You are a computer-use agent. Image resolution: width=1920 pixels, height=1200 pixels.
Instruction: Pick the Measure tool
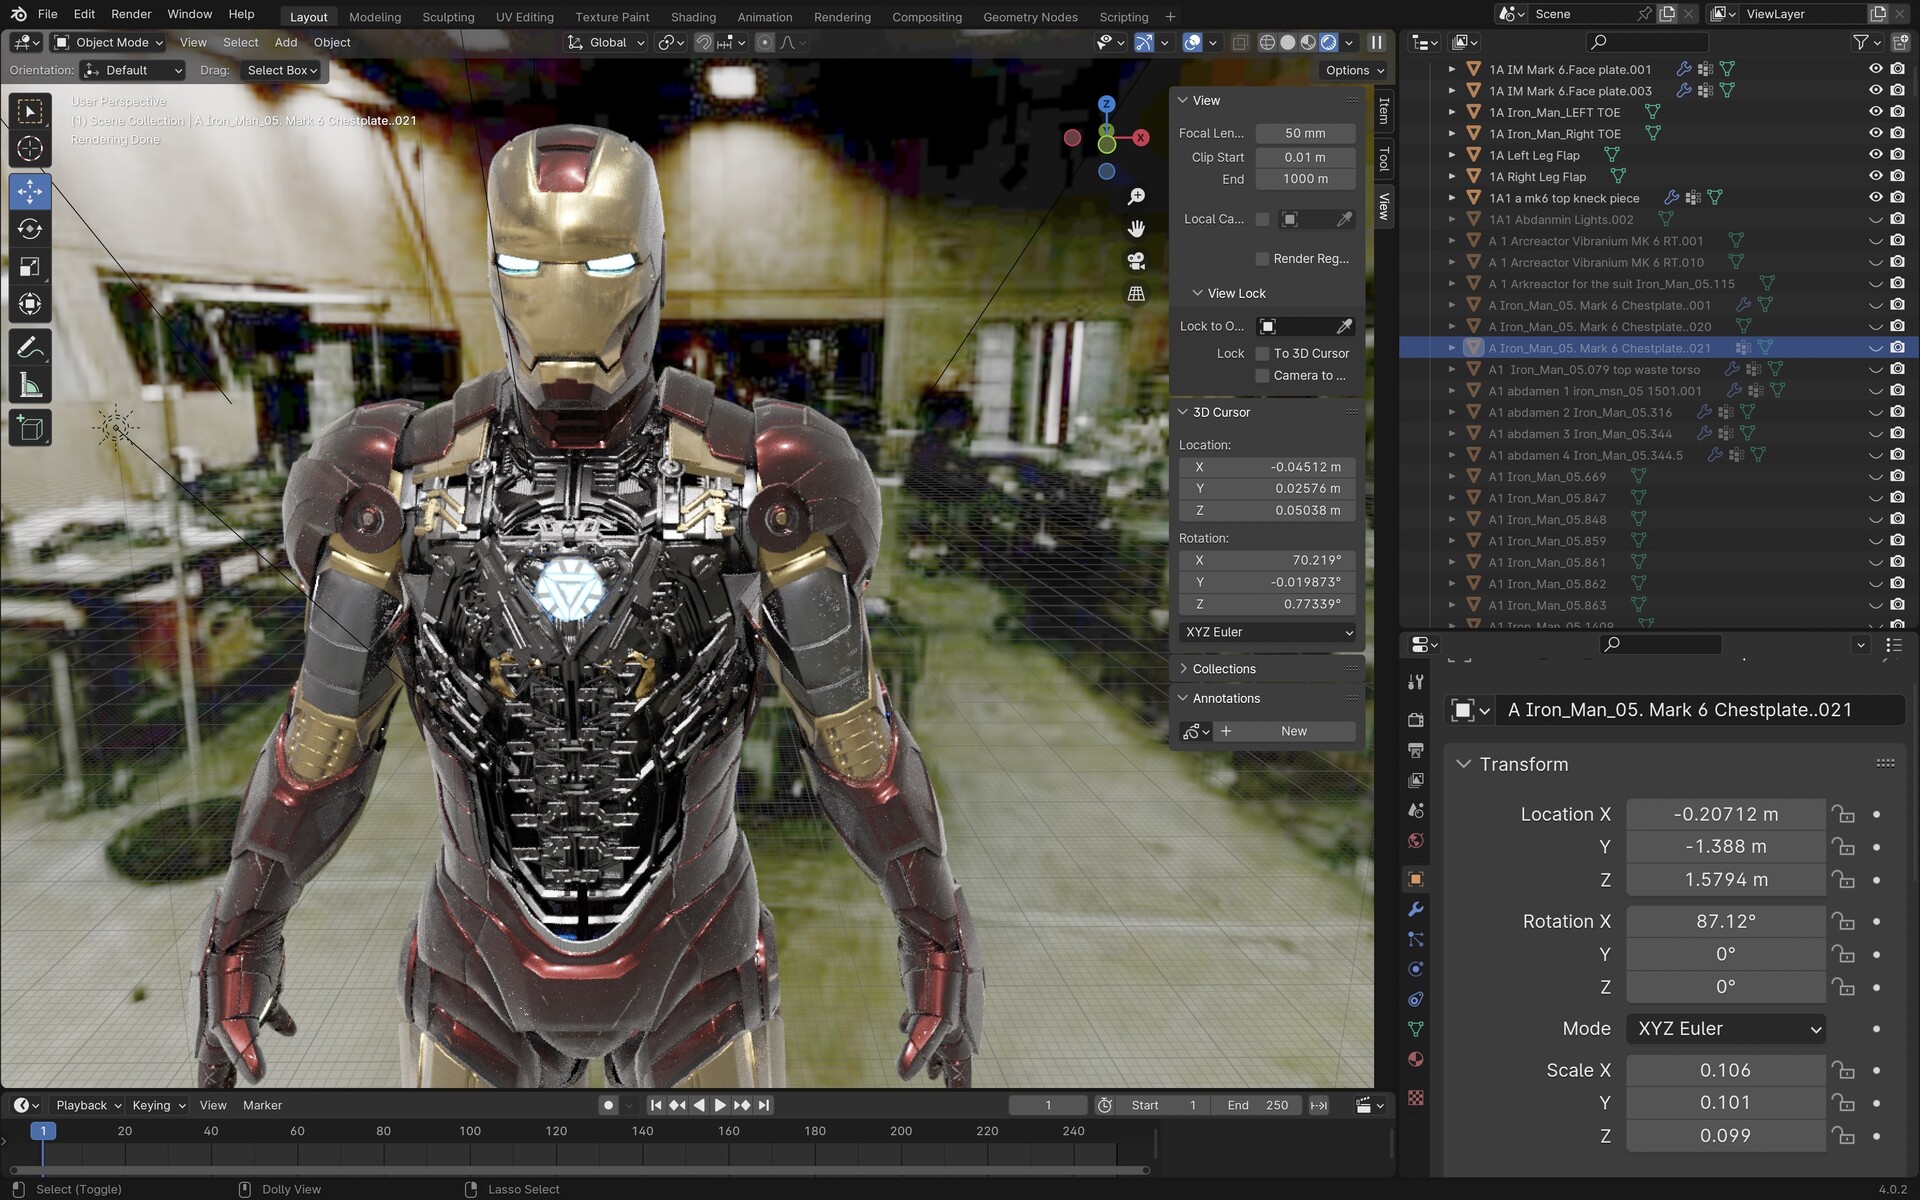point(30,386)
